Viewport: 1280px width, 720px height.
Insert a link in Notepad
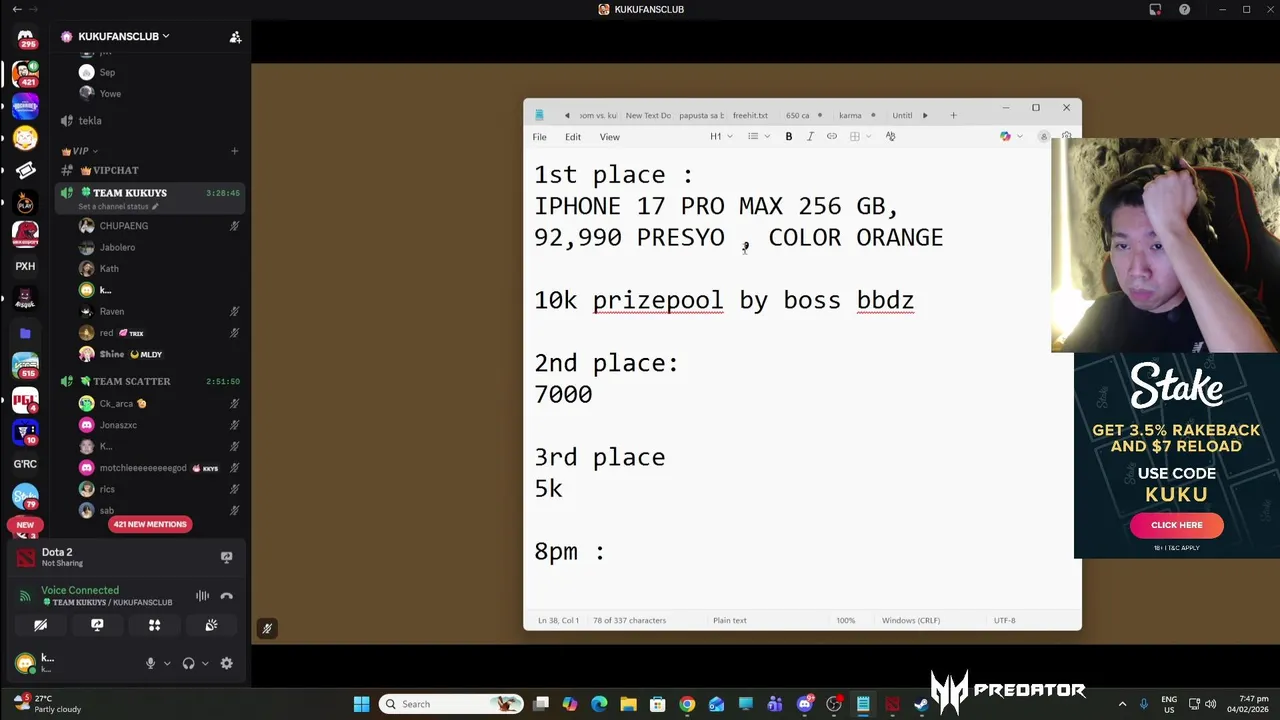[831, 136]
